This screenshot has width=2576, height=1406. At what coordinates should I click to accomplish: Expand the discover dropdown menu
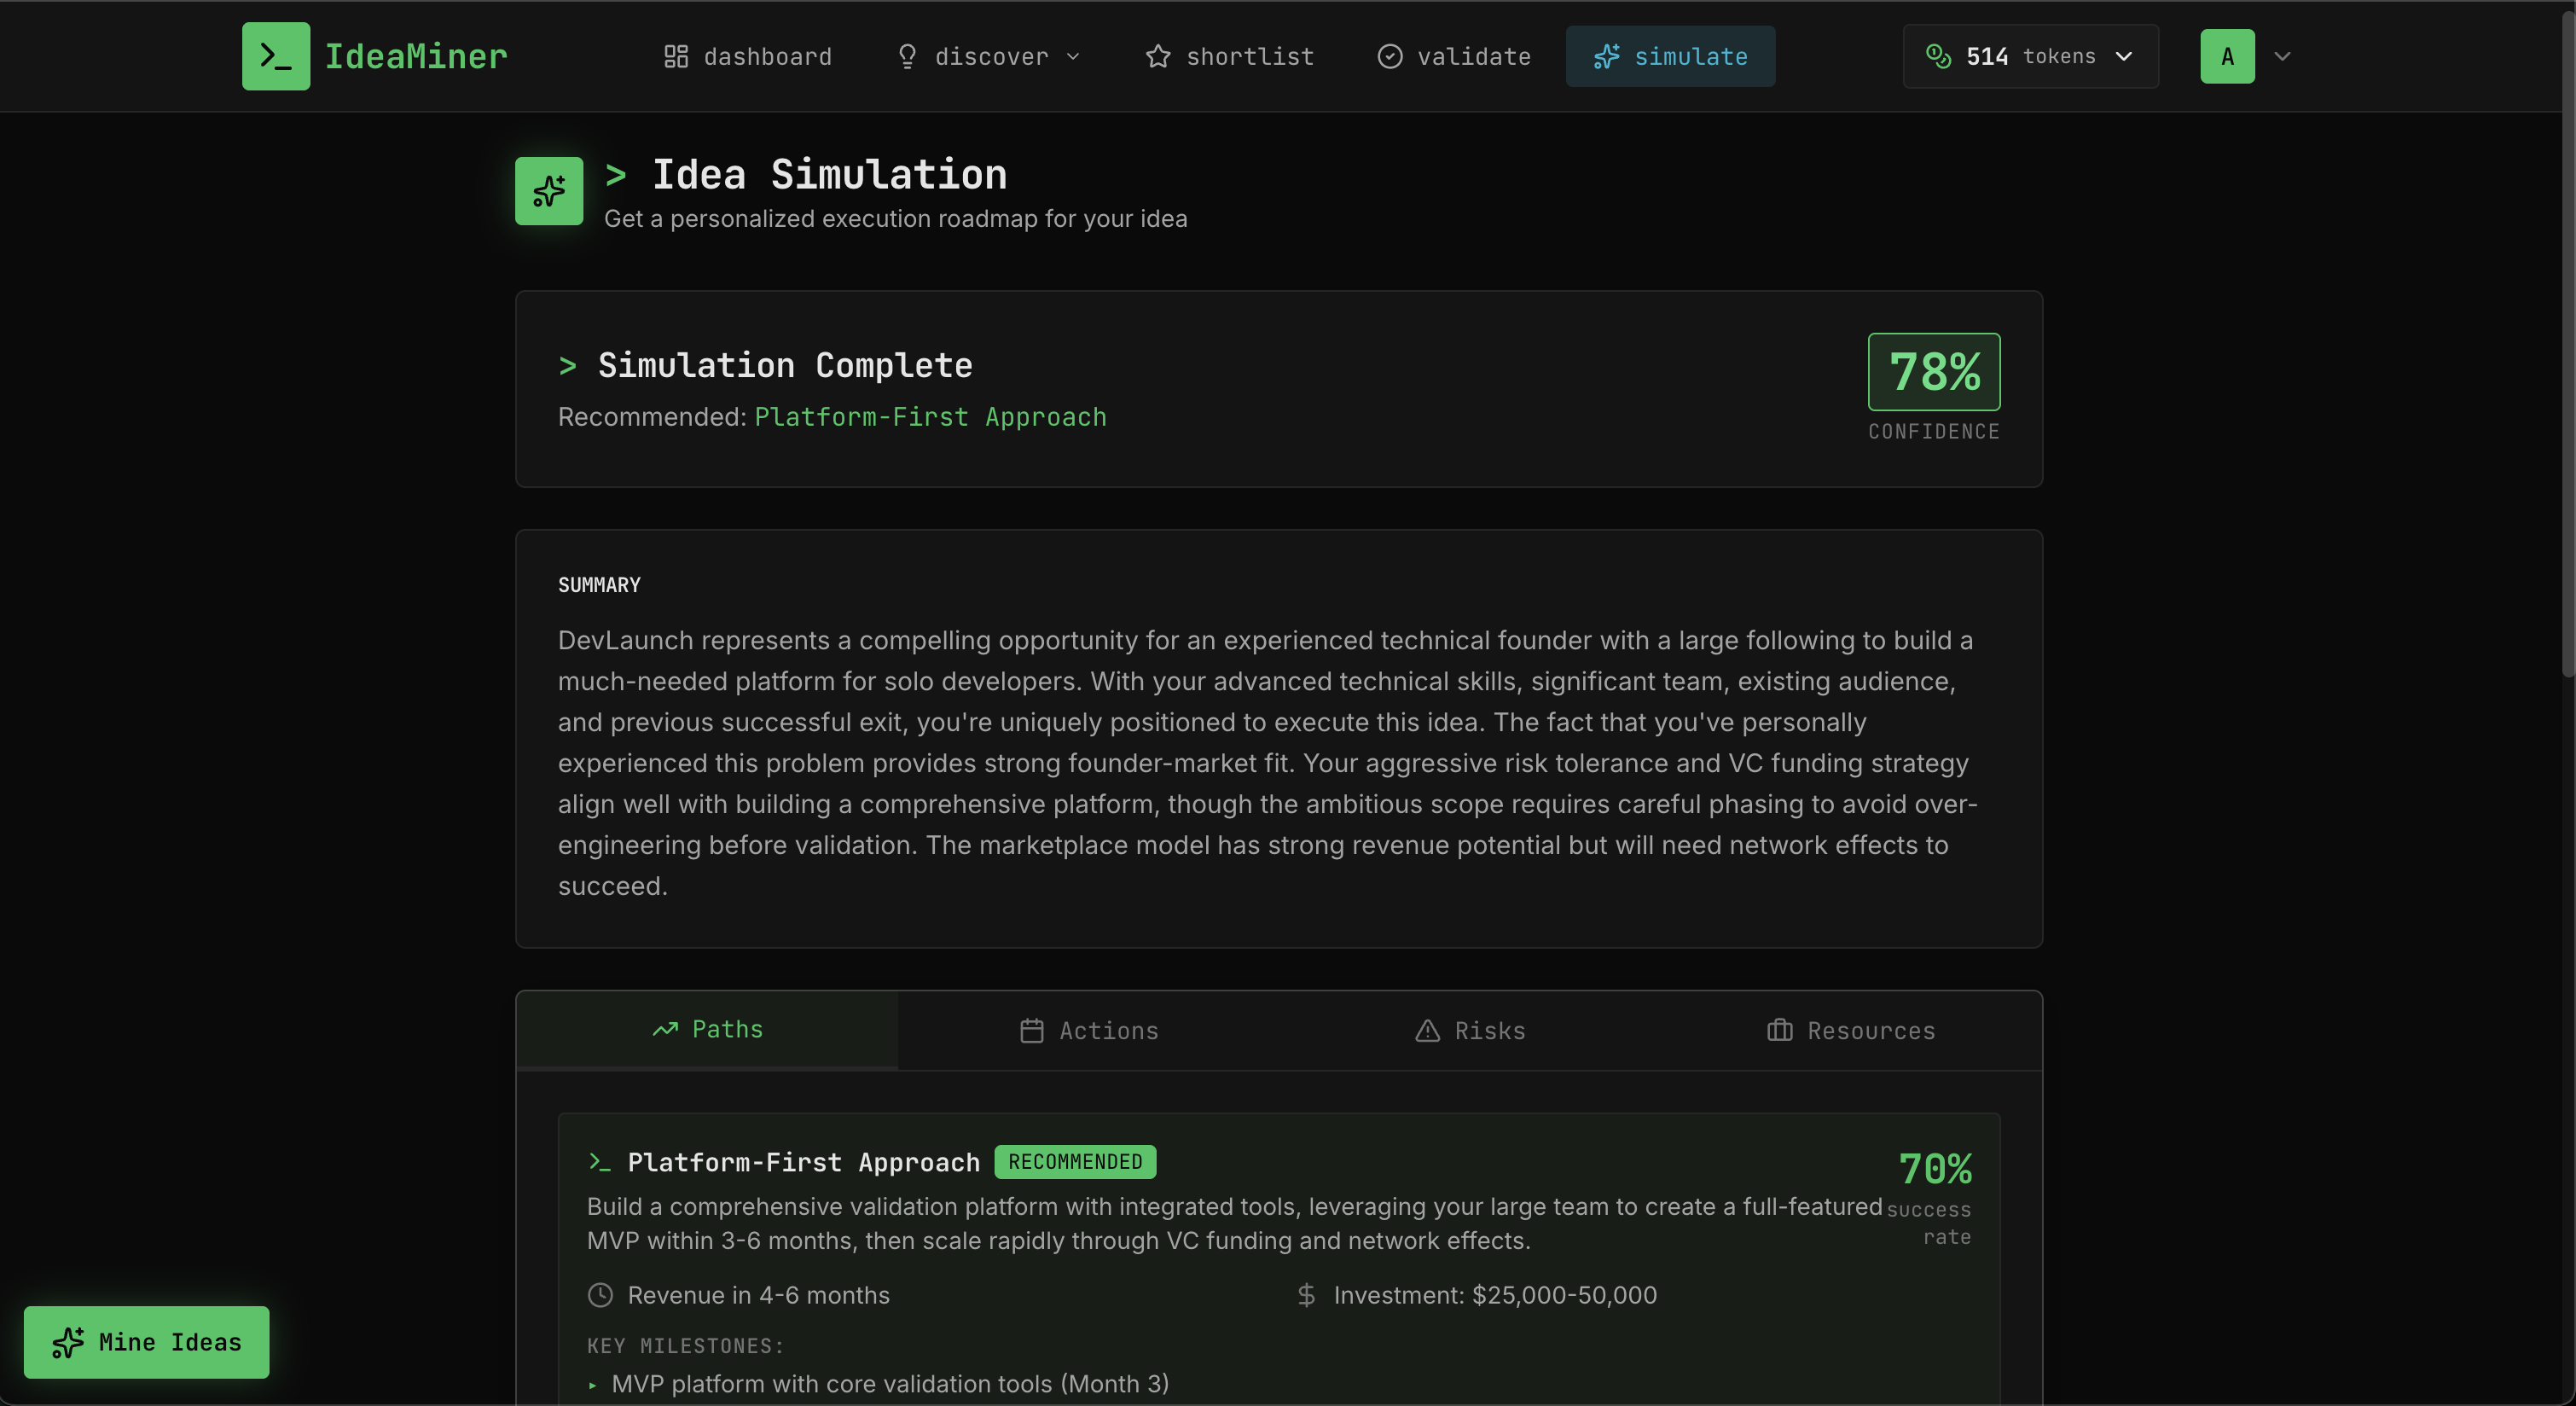pyautogui.click(x=1073, y=56)
